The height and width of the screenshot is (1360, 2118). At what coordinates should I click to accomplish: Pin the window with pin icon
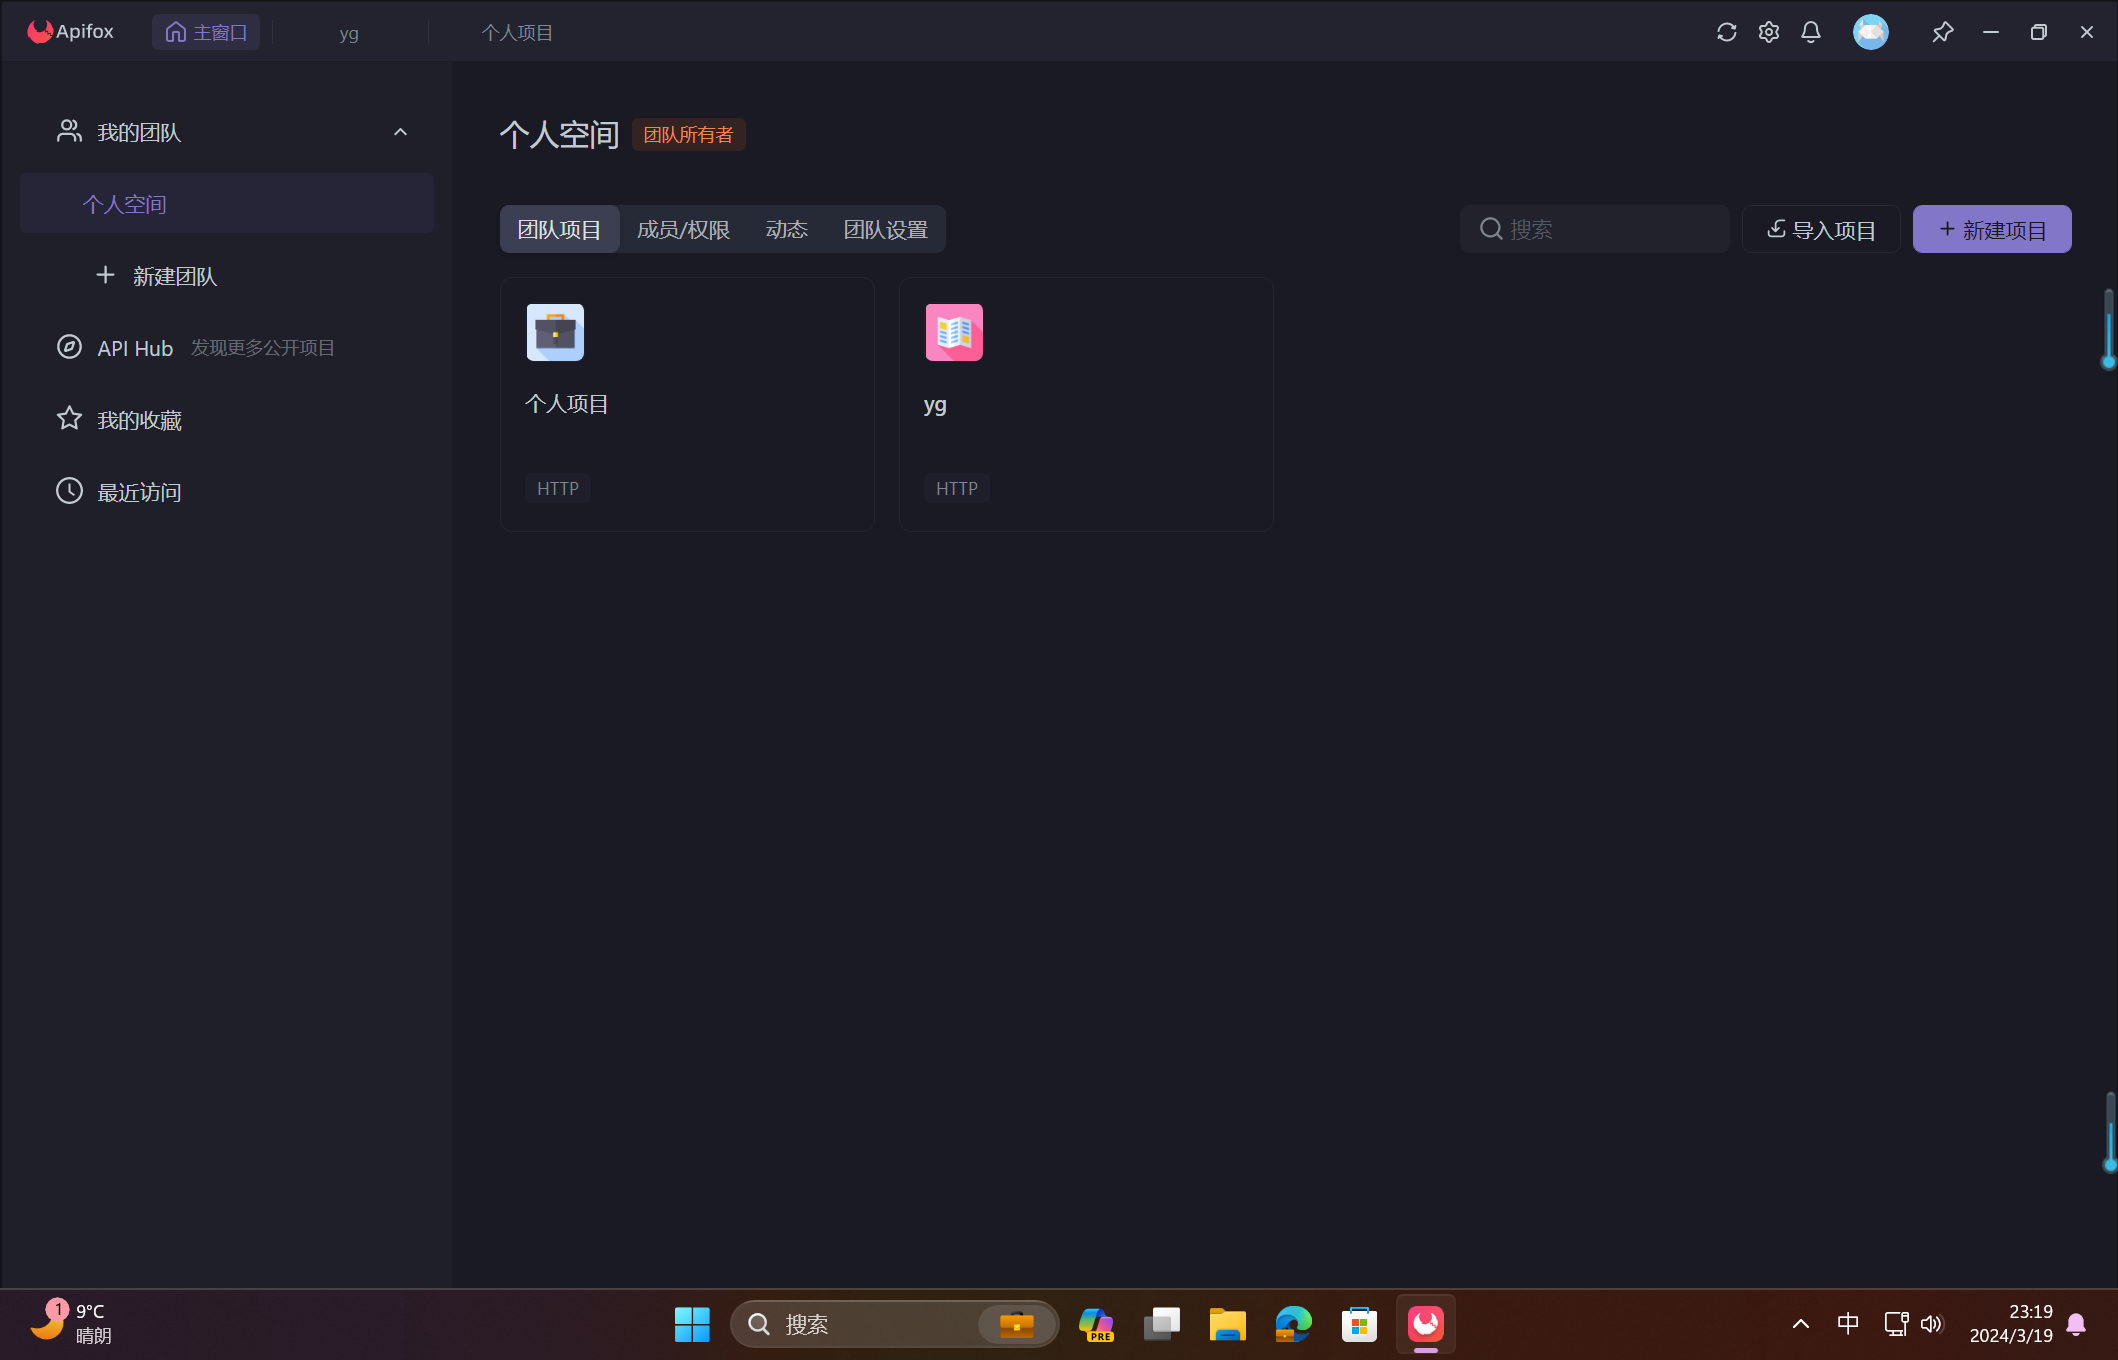[1942, 32]
